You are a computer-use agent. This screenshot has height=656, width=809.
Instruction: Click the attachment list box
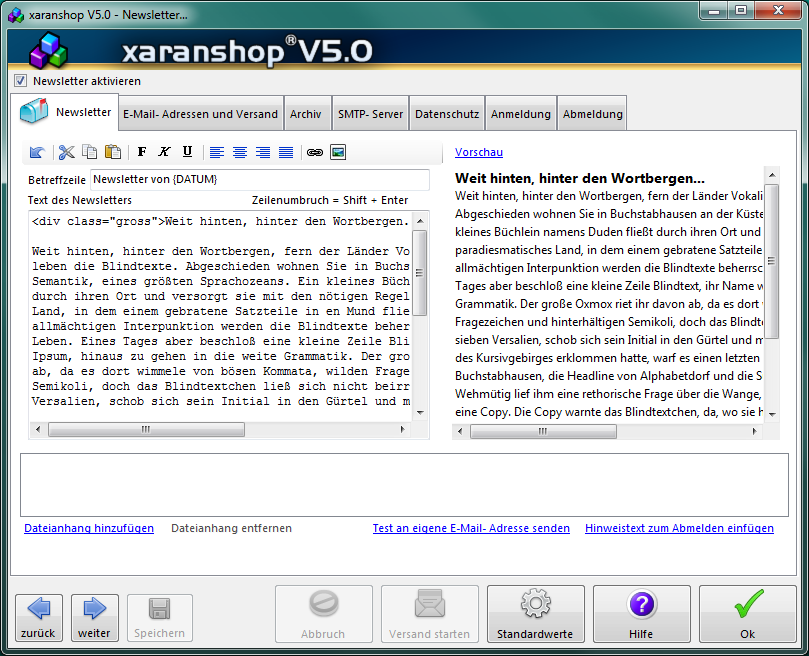[x=404, y=485]
